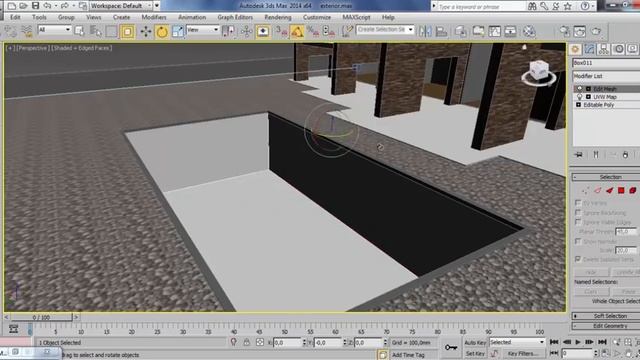This screenshot has height=360, width=640.
Task: Save the scene with the floppy icon
Action: click(36, 6)
